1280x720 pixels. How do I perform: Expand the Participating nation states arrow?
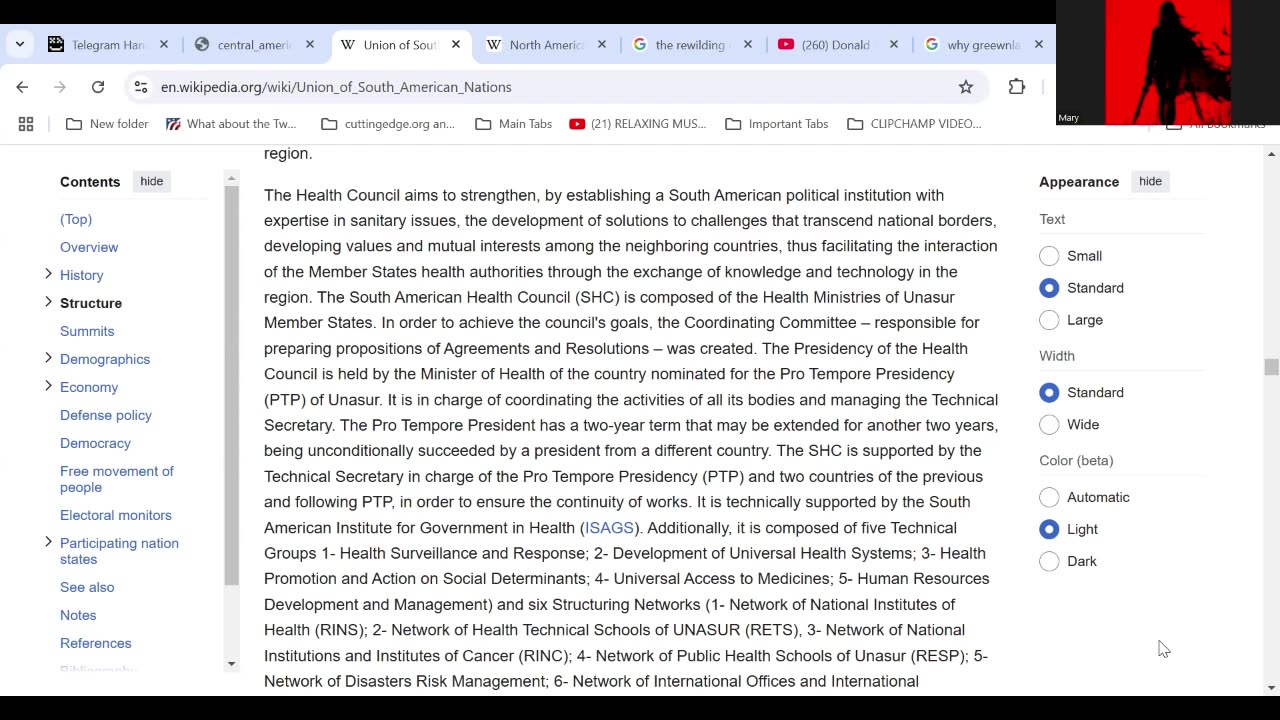pyautogui.click(x=48, y=542)
